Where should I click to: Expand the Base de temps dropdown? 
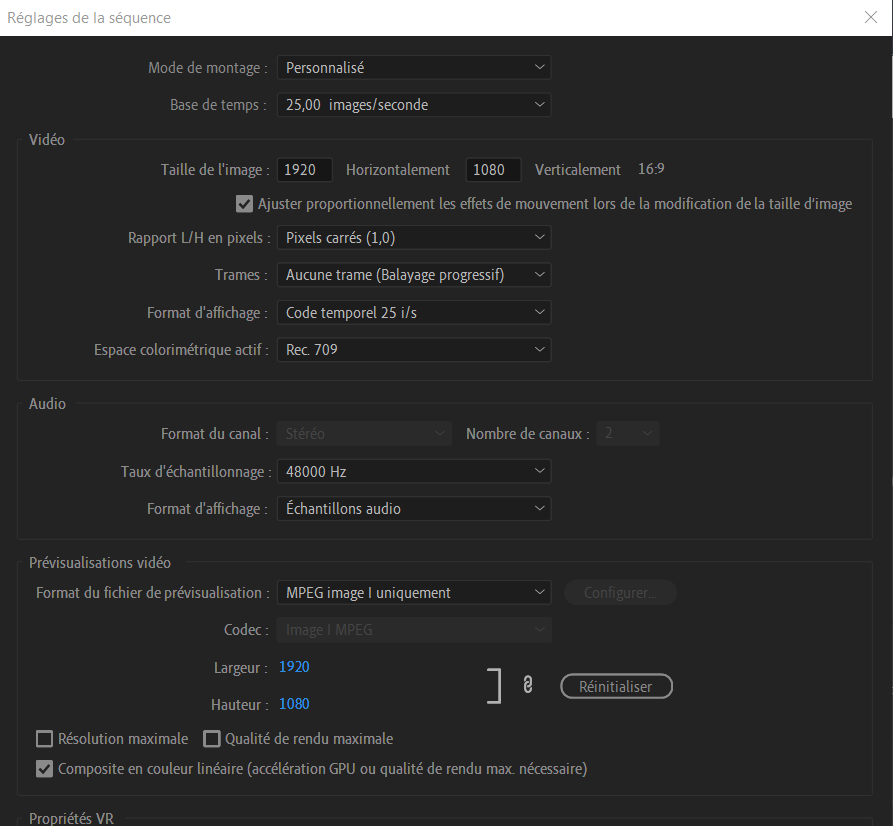pos(413,104)
